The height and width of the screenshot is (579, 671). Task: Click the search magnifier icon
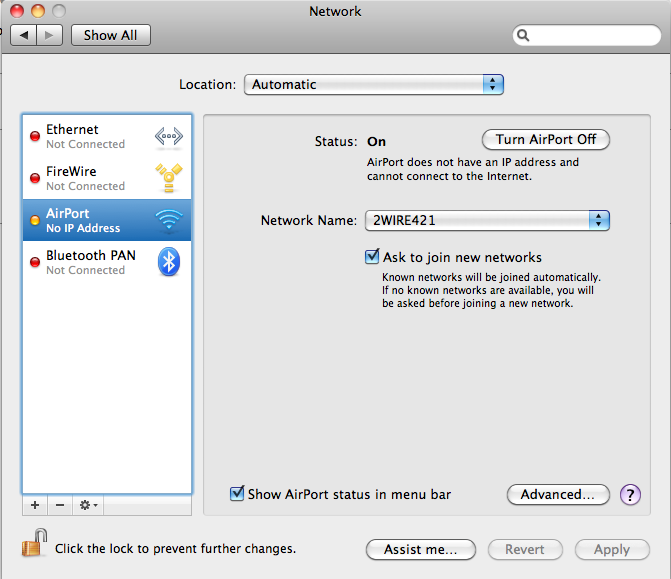tap(523, 35)
